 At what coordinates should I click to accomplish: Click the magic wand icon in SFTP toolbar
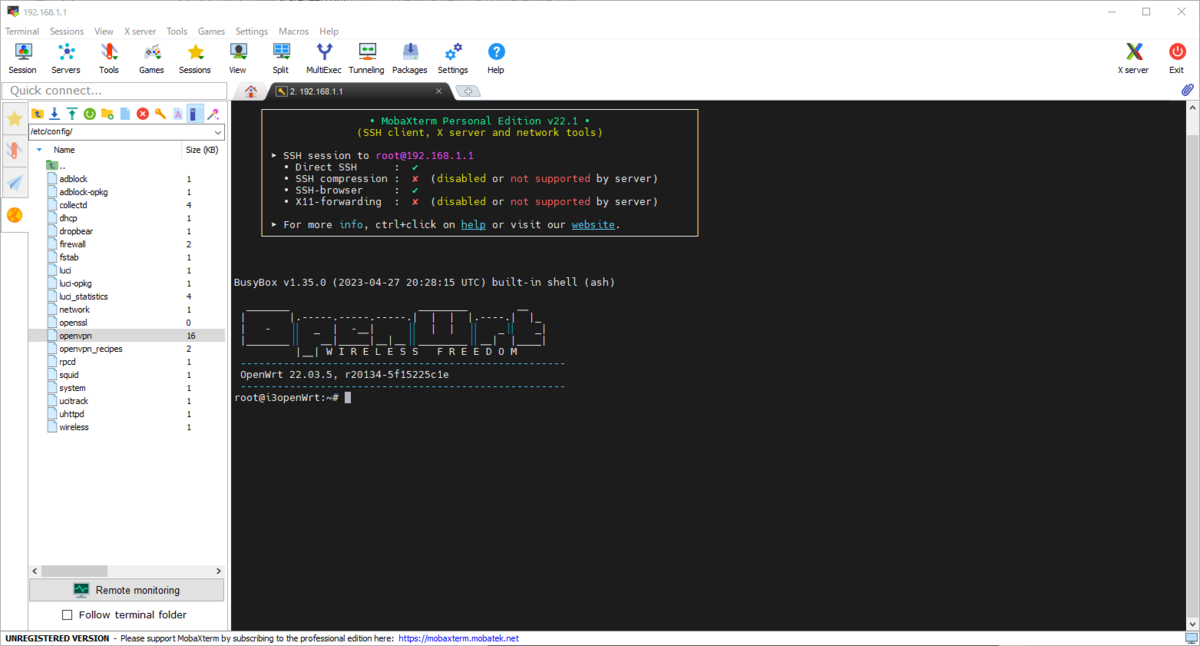pos(213,114)
